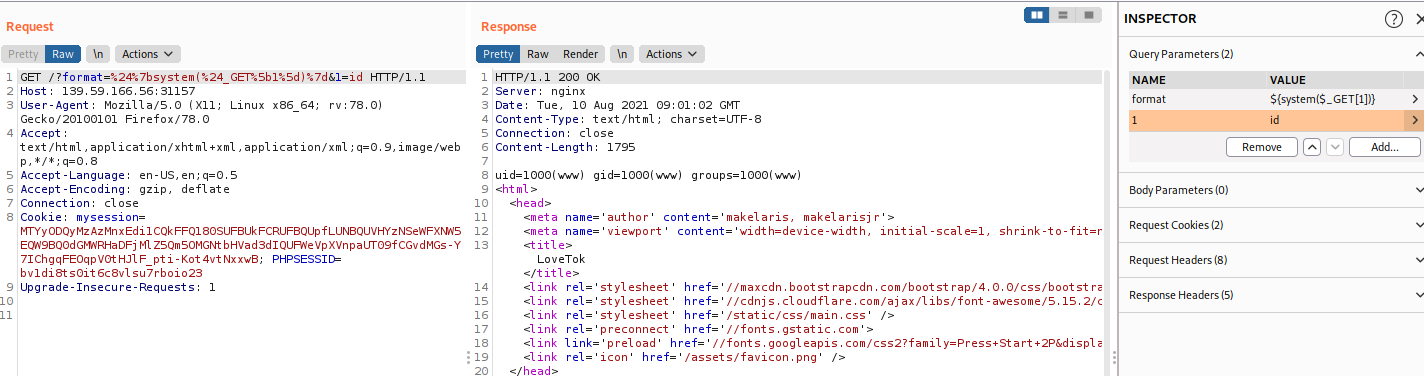Click the Request panel title
This screenshot has height=376, width=1424.
click(x=31, y=27)
